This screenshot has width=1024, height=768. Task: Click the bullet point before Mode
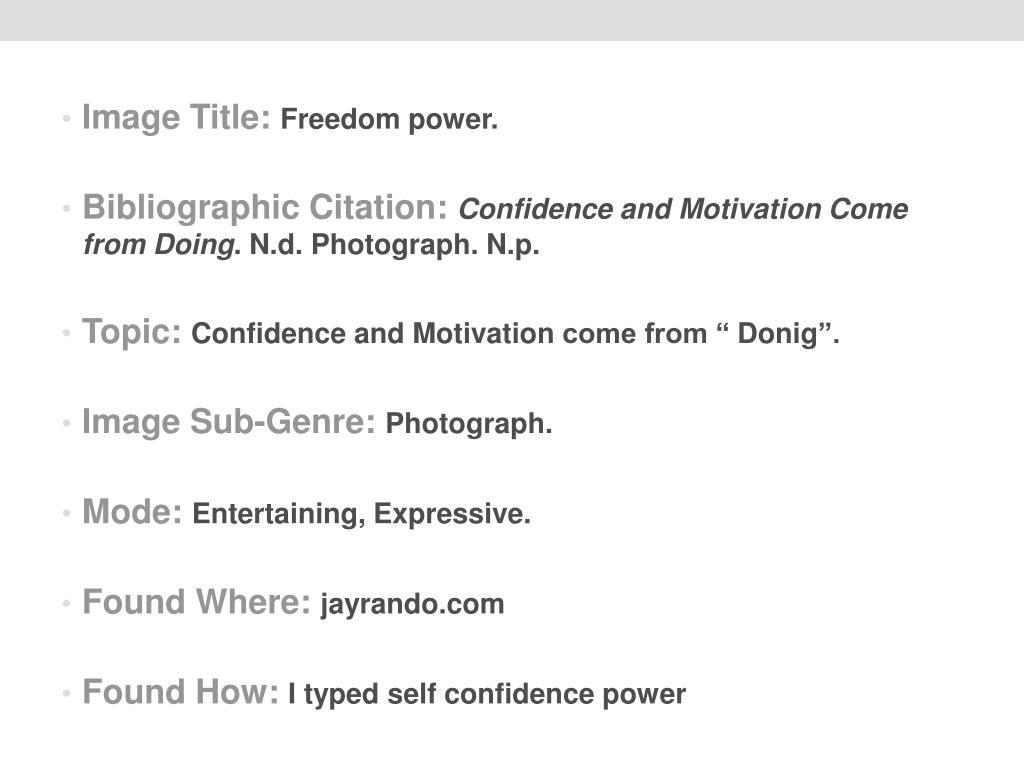pyautogui.click(x=66, y=513)
